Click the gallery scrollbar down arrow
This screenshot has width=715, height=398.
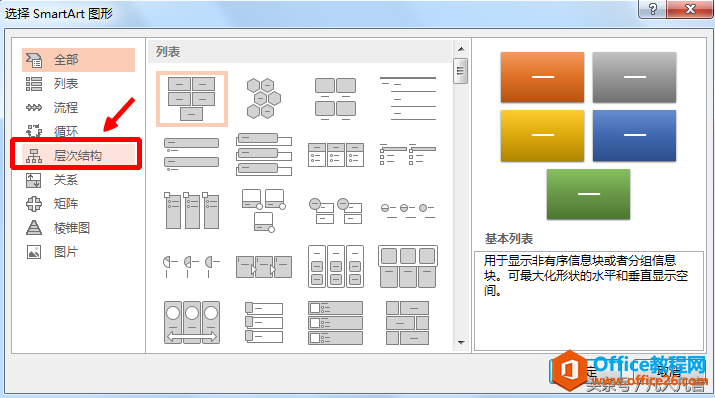[x=461, y=342]
